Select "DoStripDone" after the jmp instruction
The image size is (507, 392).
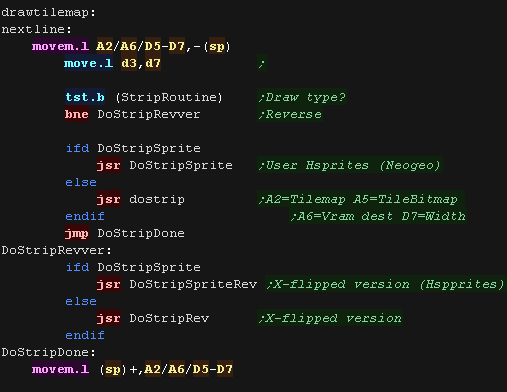pyautogui.click(x=141, y=233)
